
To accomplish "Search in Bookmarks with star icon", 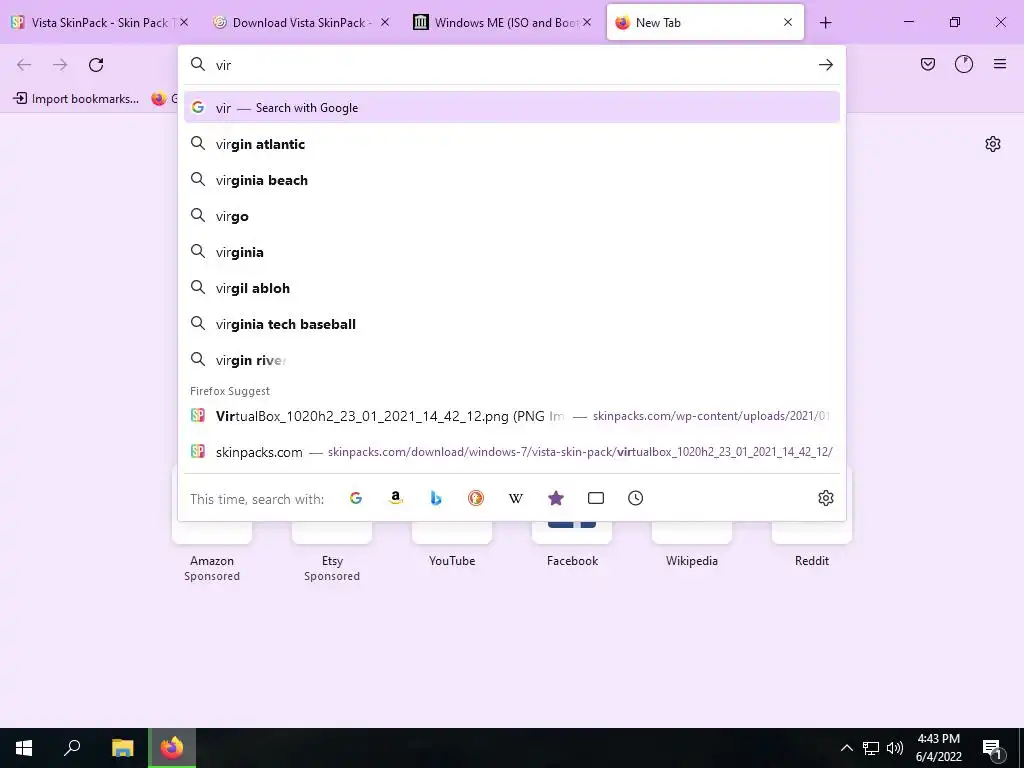I will [x=556, y=498].
